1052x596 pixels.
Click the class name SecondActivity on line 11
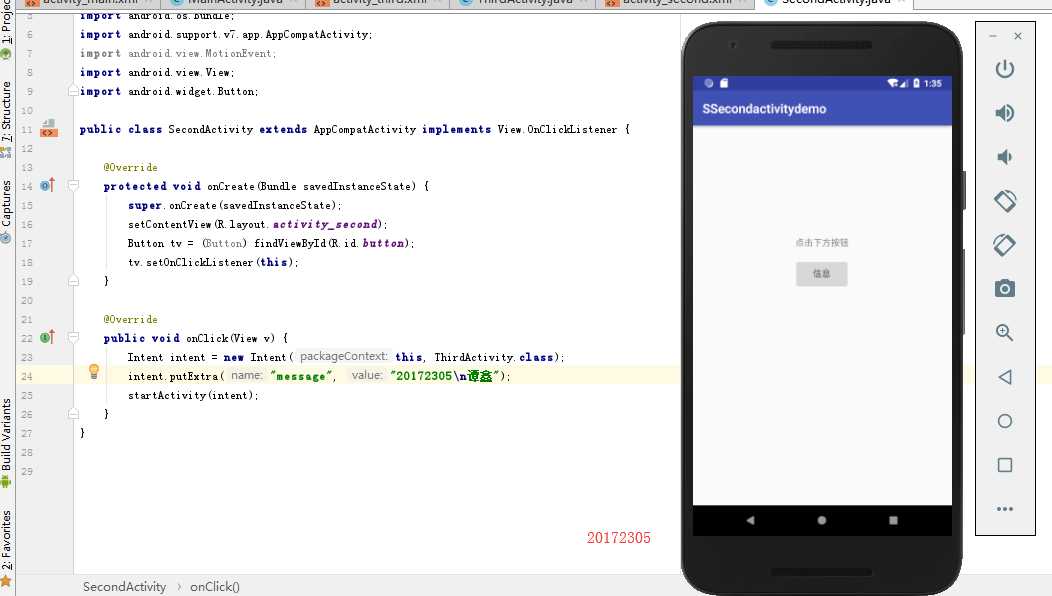pos(211,129)
